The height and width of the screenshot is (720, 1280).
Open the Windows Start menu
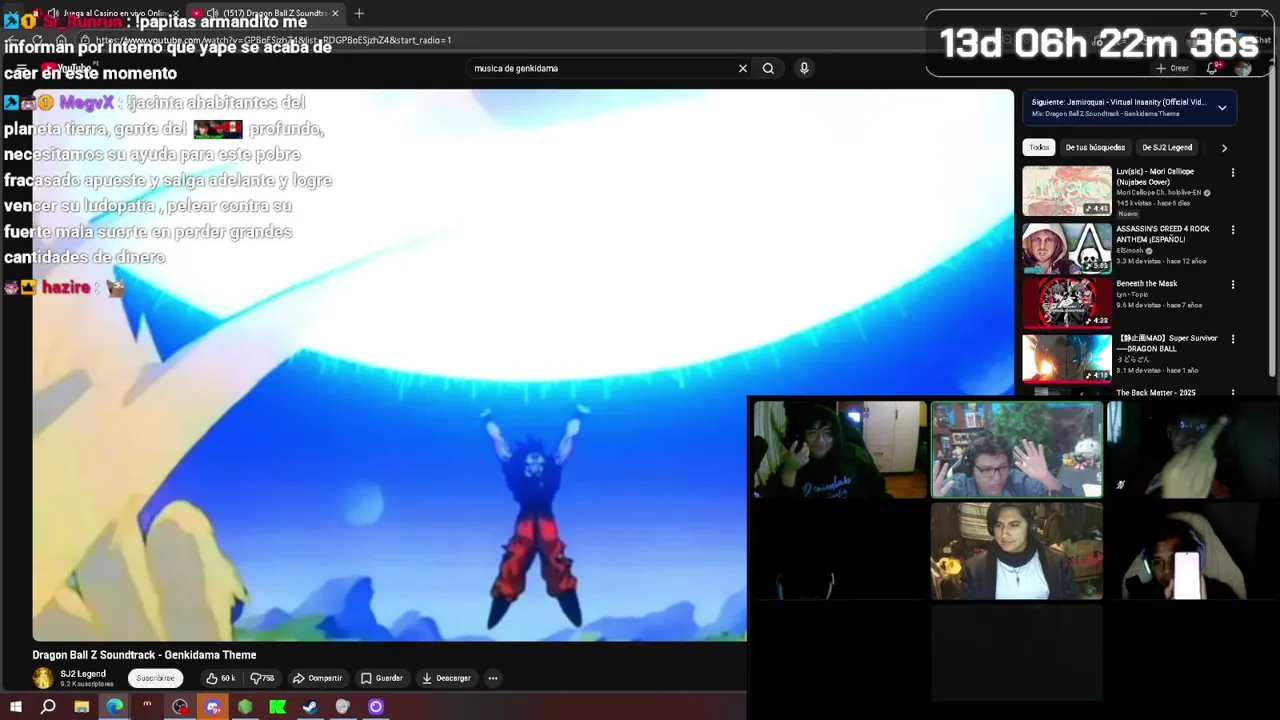[15, 707]
